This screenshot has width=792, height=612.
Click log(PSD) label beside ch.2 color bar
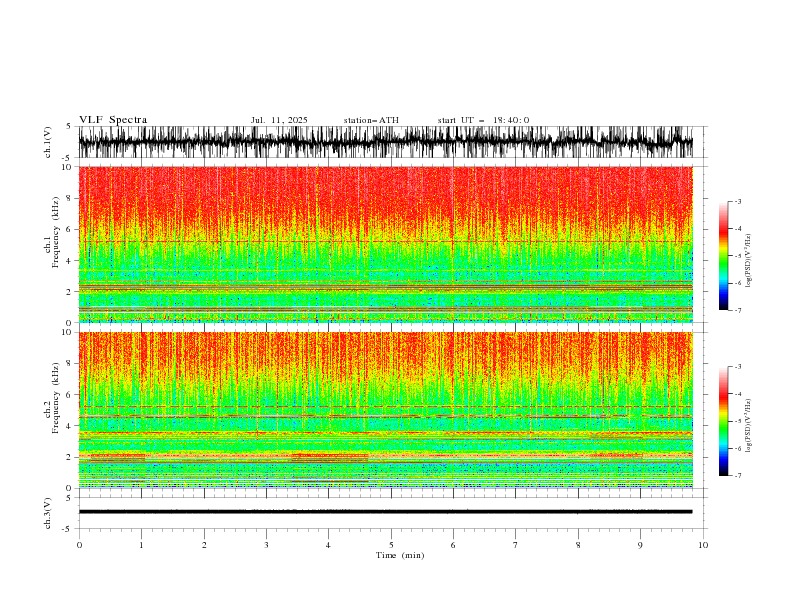coord(749,425)
